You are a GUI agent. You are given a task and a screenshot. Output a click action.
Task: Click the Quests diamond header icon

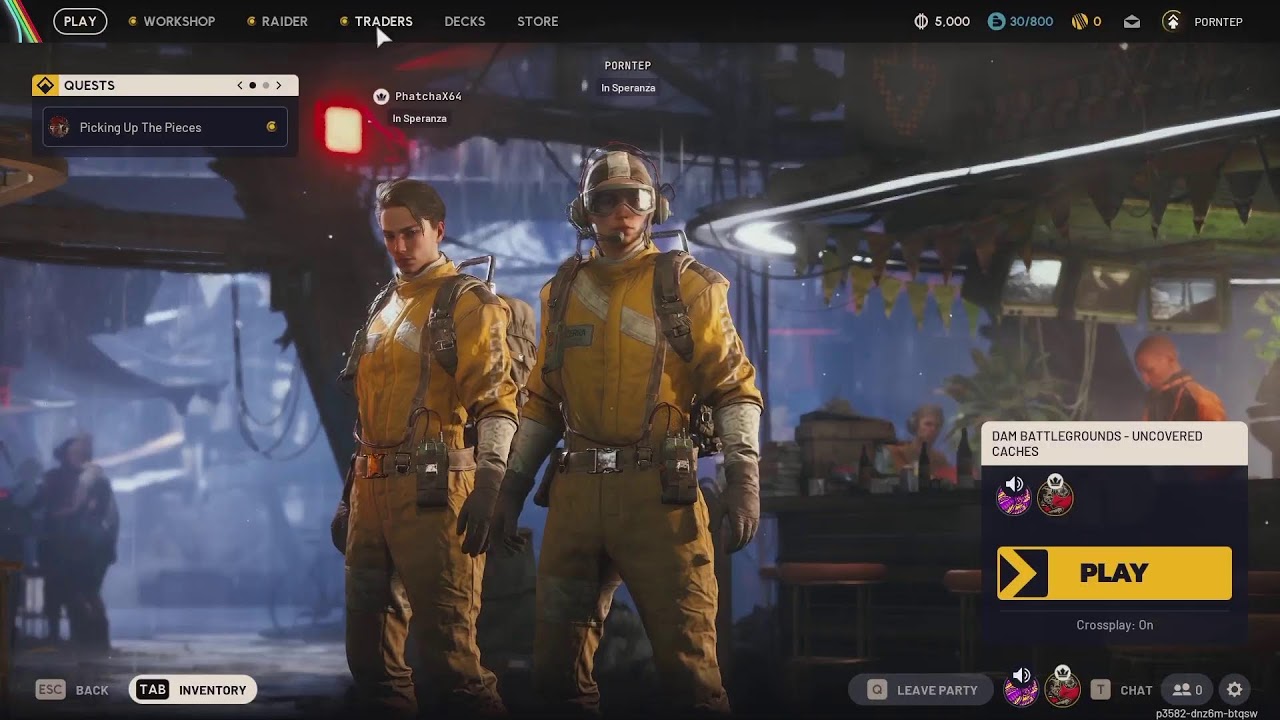point(45,85)
